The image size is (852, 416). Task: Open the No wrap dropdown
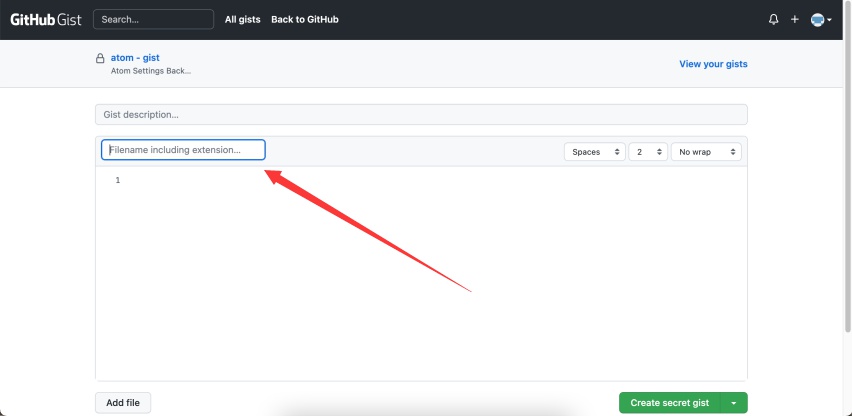pos(706,152)
